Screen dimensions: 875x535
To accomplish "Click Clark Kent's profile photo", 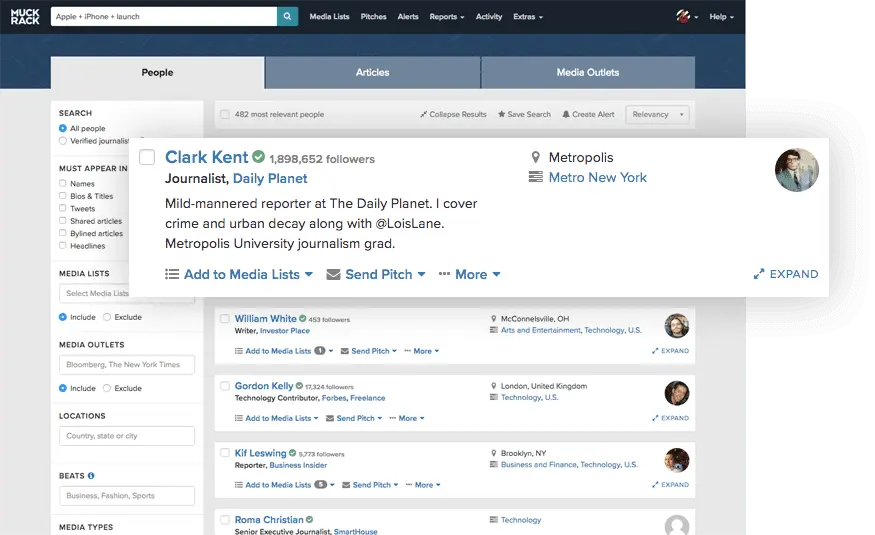I will tap(796, 170).
